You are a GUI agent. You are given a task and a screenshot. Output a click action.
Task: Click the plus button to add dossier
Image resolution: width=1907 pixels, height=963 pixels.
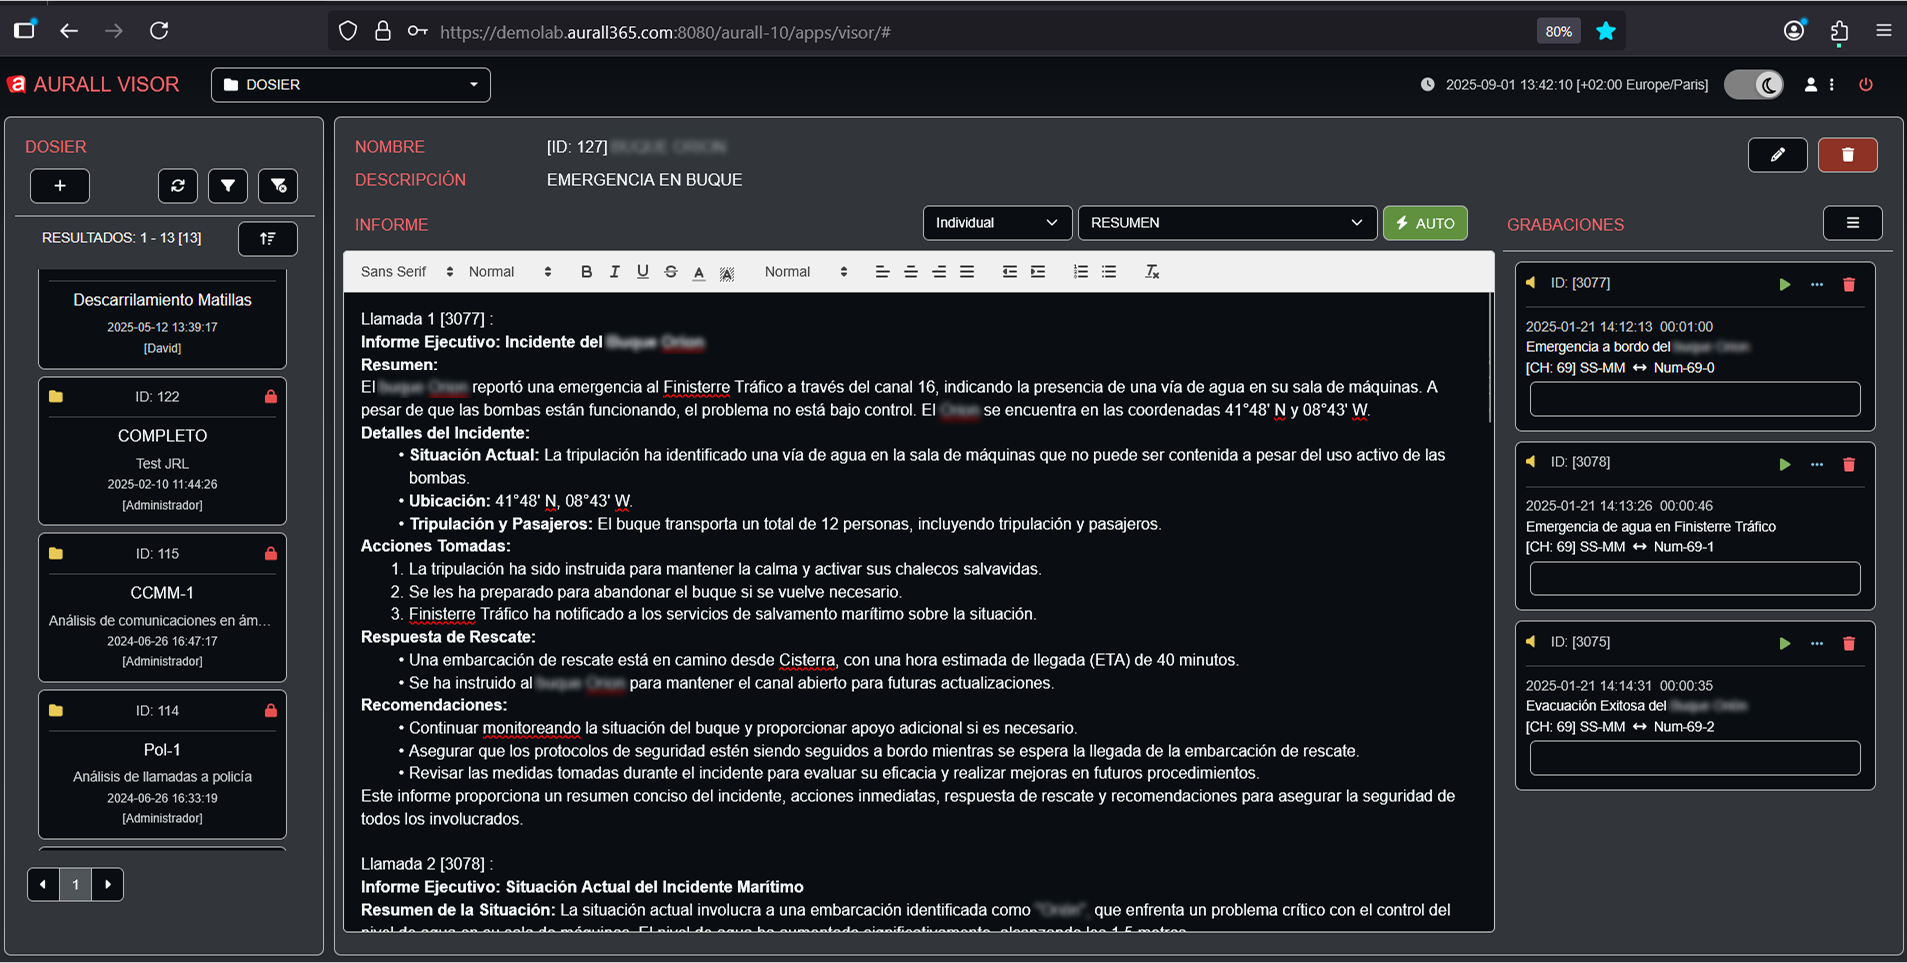[60, 186]
